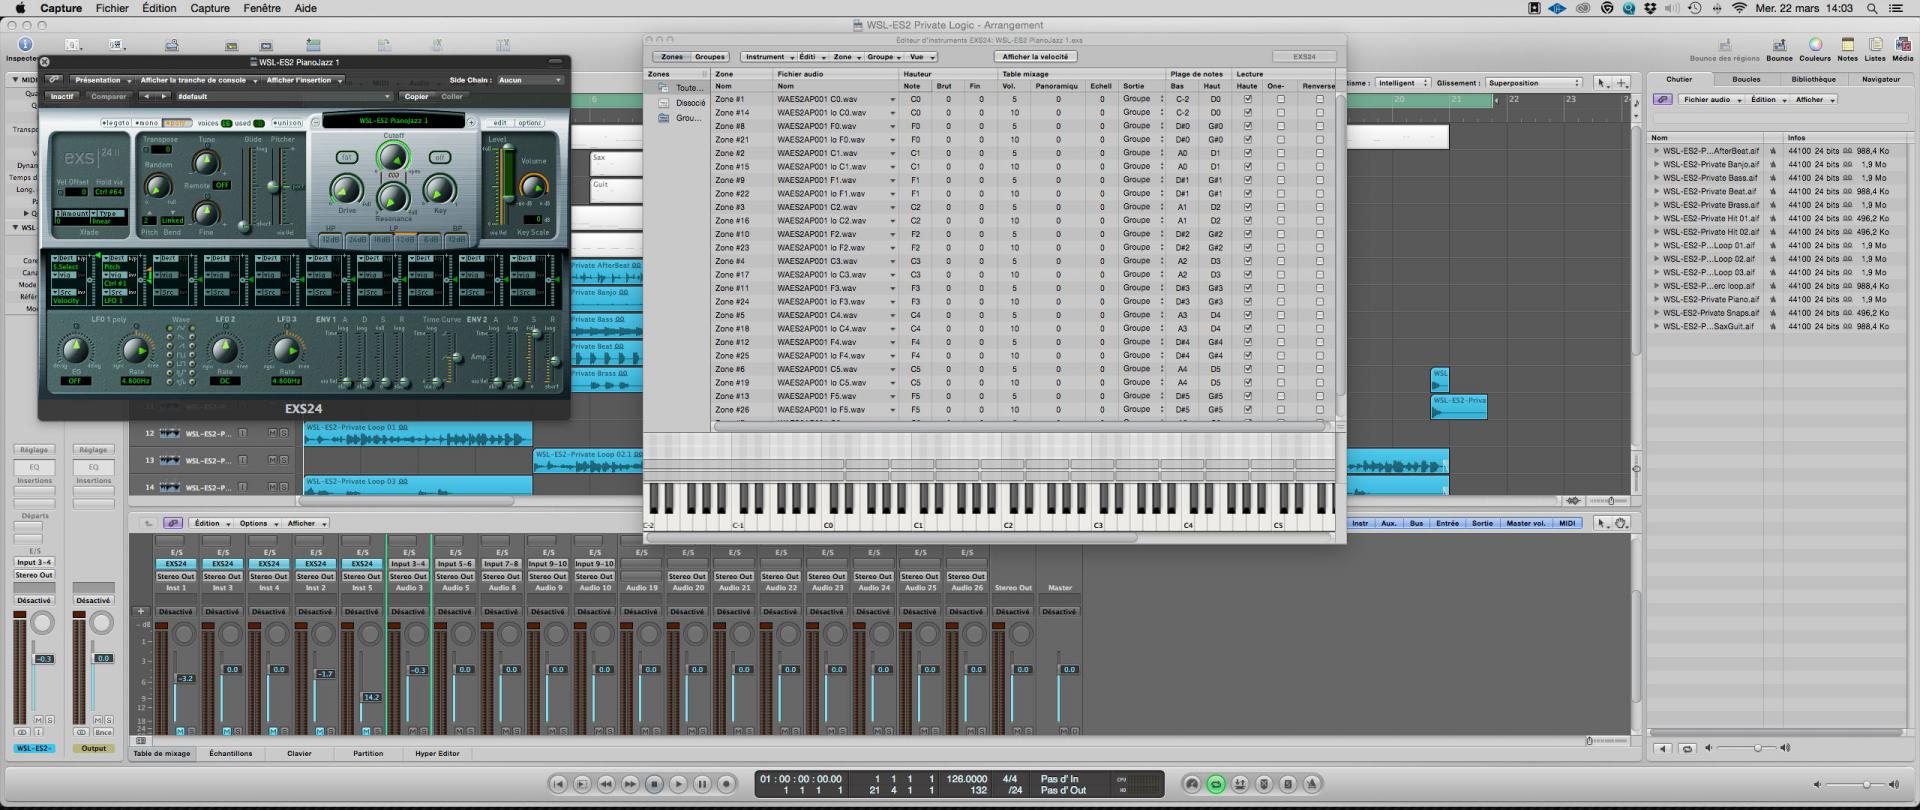Switch to the Boucles tab
This screenshot has height=810, width=1920.
[1746, 79]
